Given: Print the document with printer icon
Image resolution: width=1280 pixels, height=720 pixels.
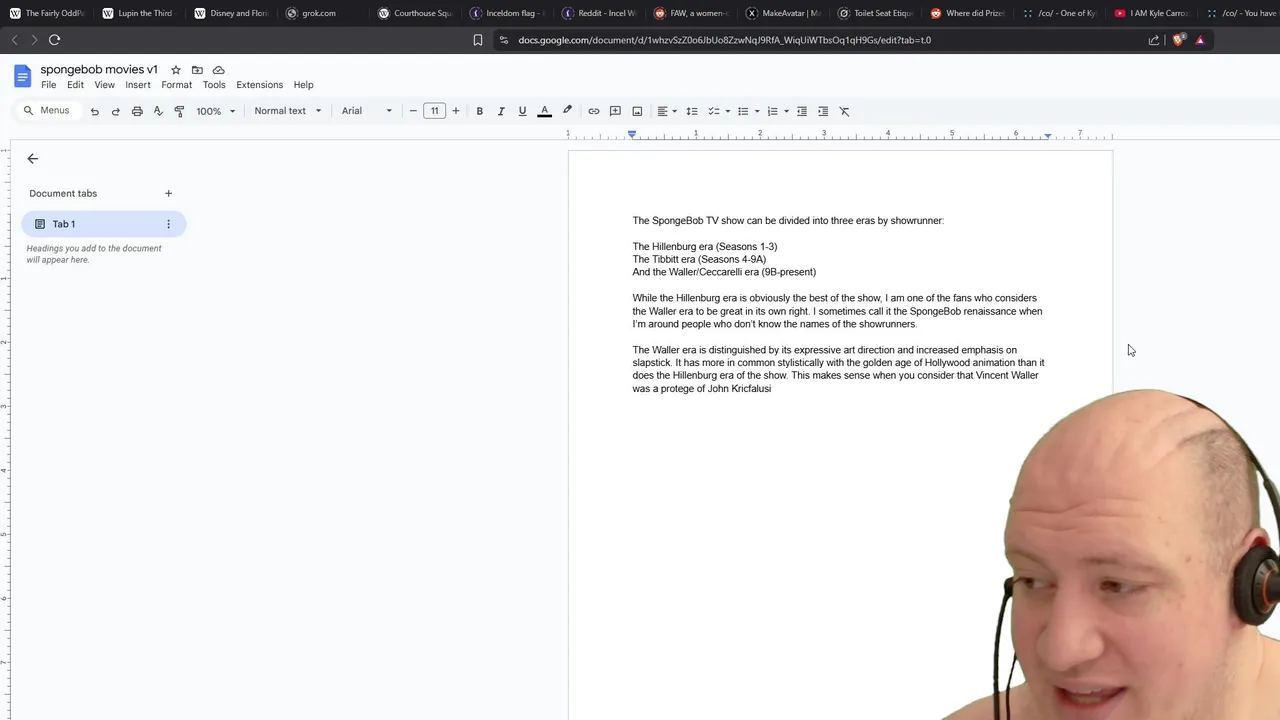Looking at the screenshot, I should [137, 111].
